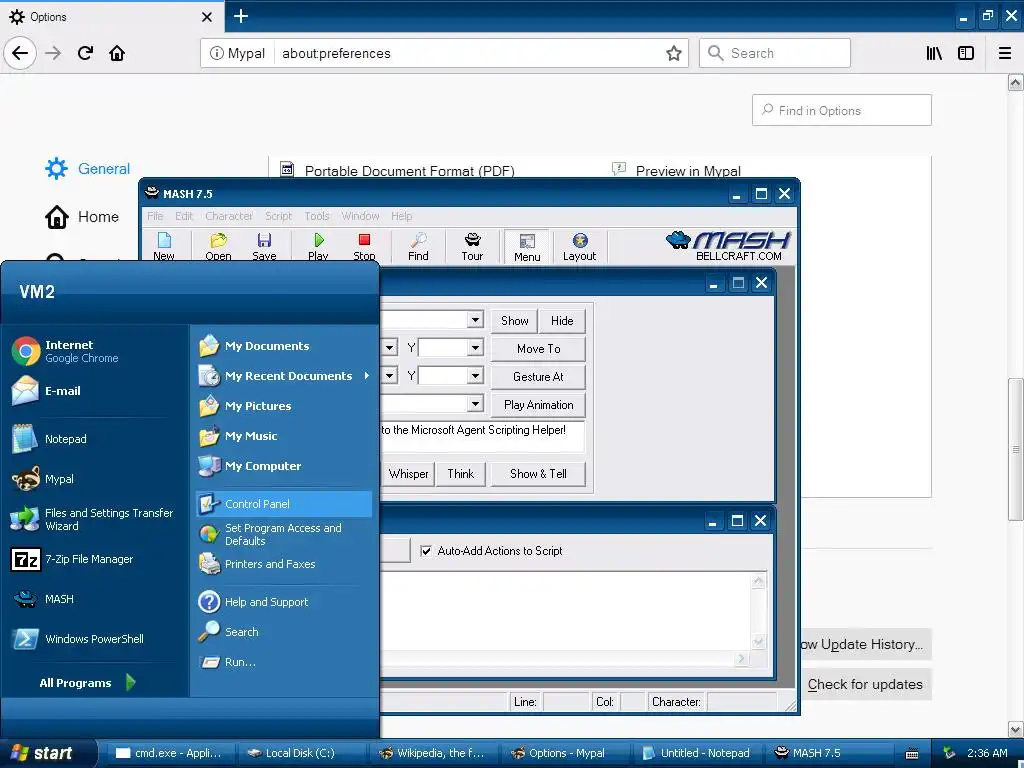Open the Tools menu in MASH
1024x768 pixels.
coord(317,216)
